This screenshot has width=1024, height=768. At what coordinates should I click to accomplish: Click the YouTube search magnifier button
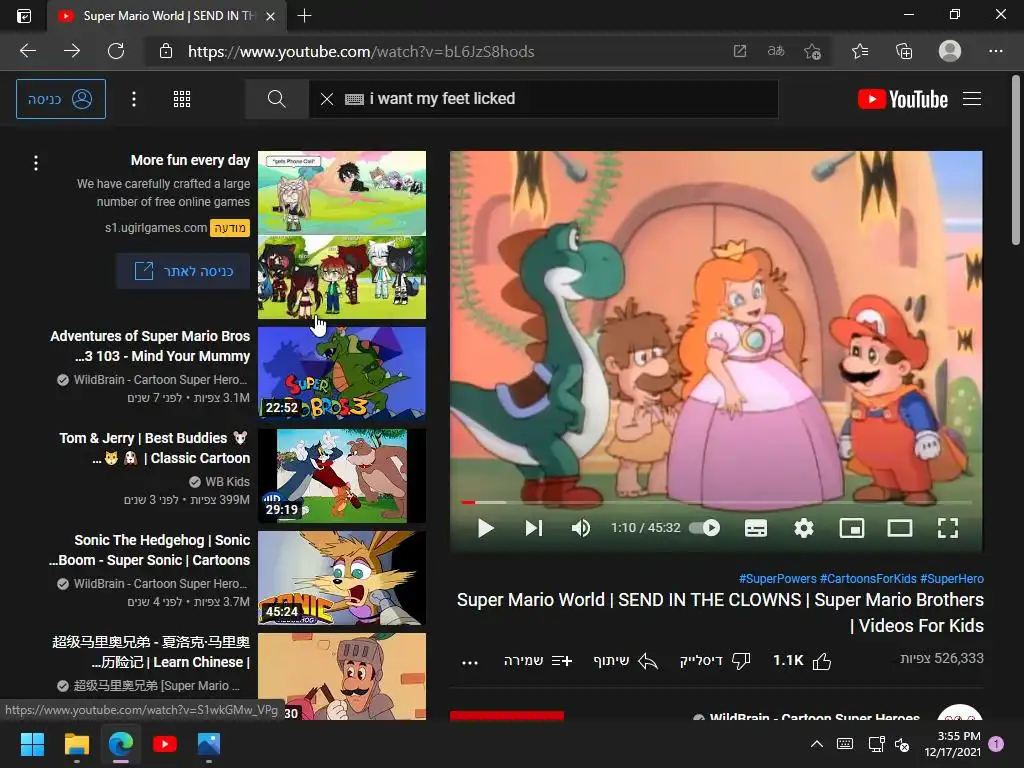276,99
